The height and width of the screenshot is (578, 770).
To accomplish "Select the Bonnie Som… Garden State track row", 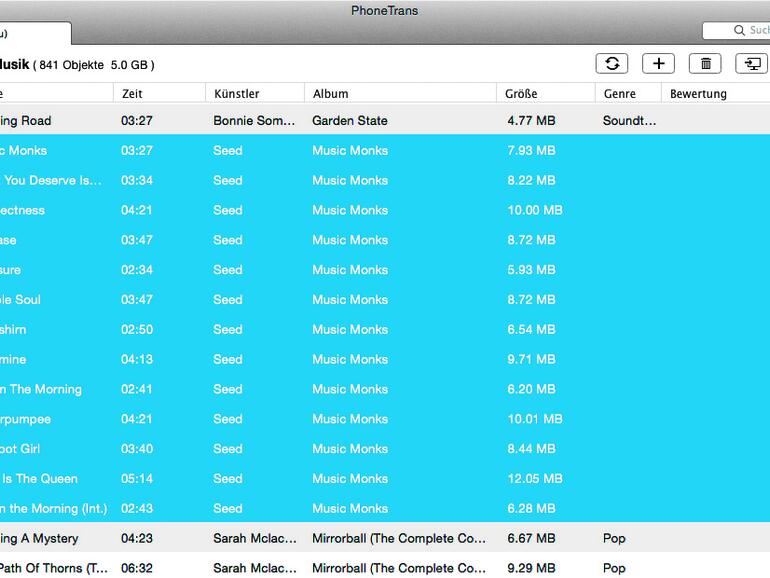I will pyautogui.click(x=350, y=121).
